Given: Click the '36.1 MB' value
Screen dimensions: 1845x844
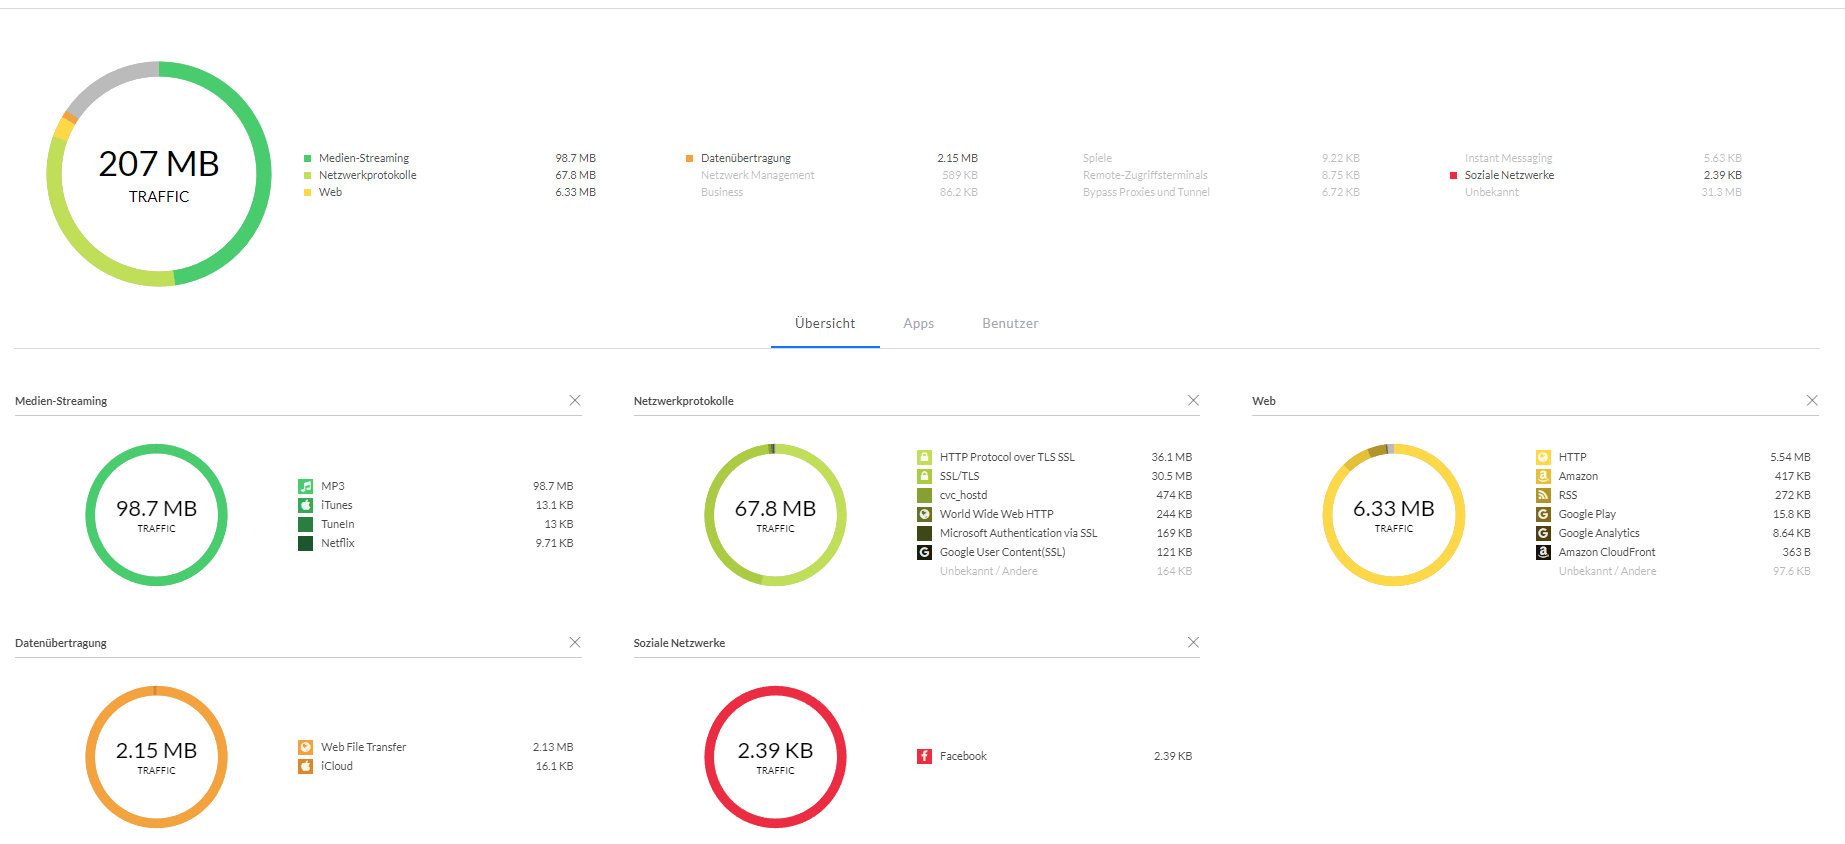Looking at the screenshot, I should (x=1172, y=457).
